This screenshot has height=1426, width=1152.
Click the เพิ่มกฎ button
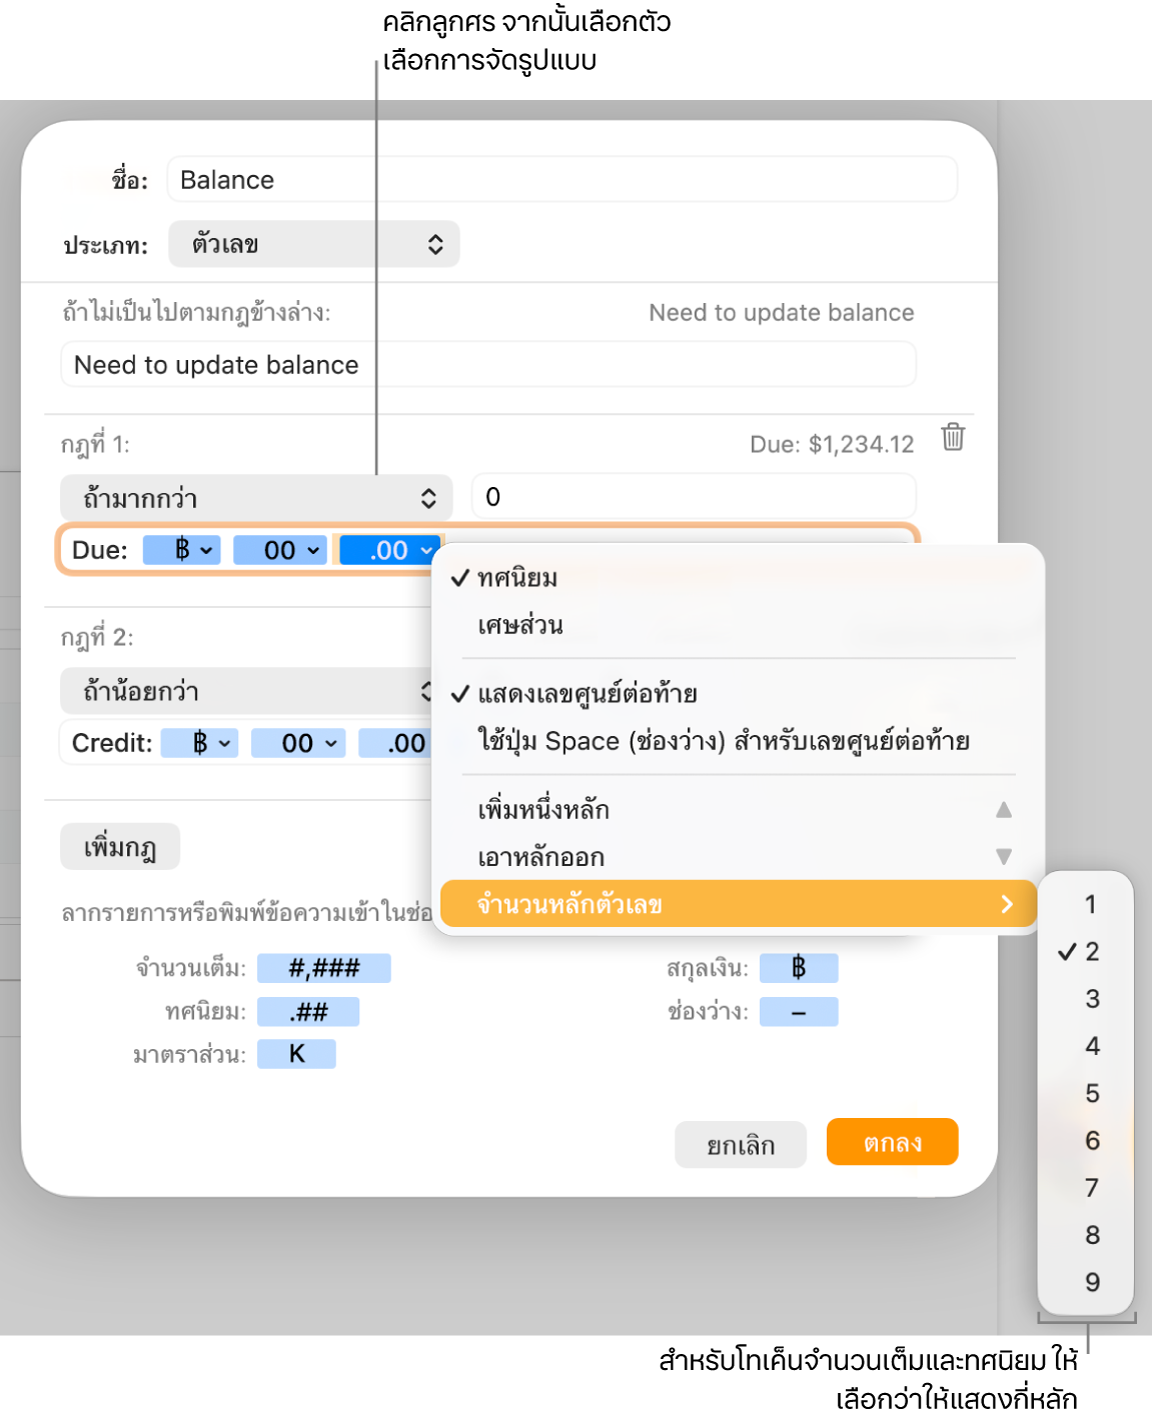(x=120, y=848)
